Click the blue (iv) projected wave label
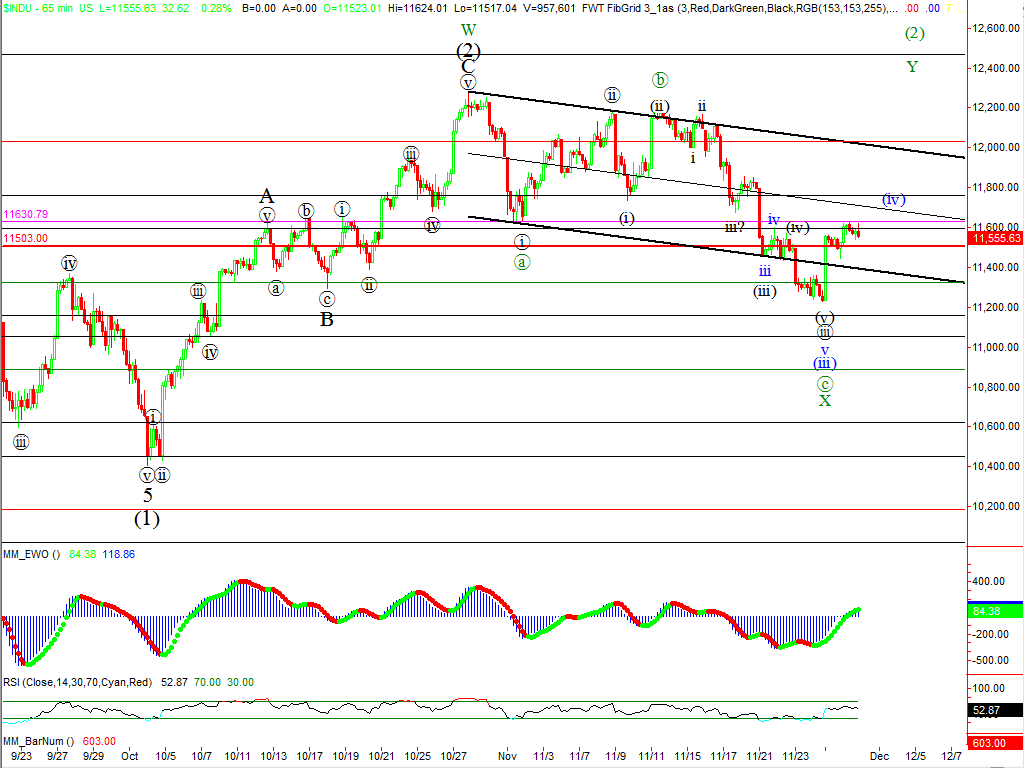The image size is (1024, 768). click(894, 200)
